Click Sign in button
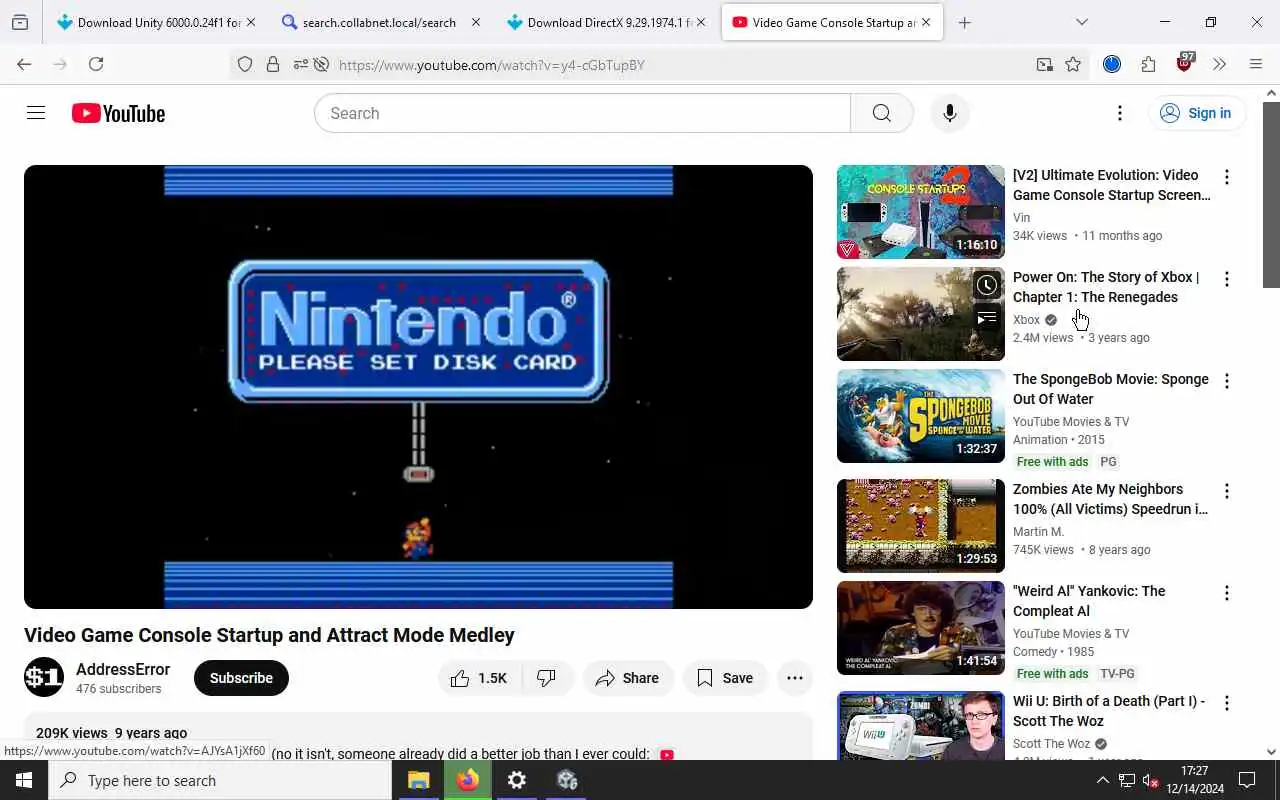Image resolution: width=1280 pixels, height=800 pixels. (1197, 113)
